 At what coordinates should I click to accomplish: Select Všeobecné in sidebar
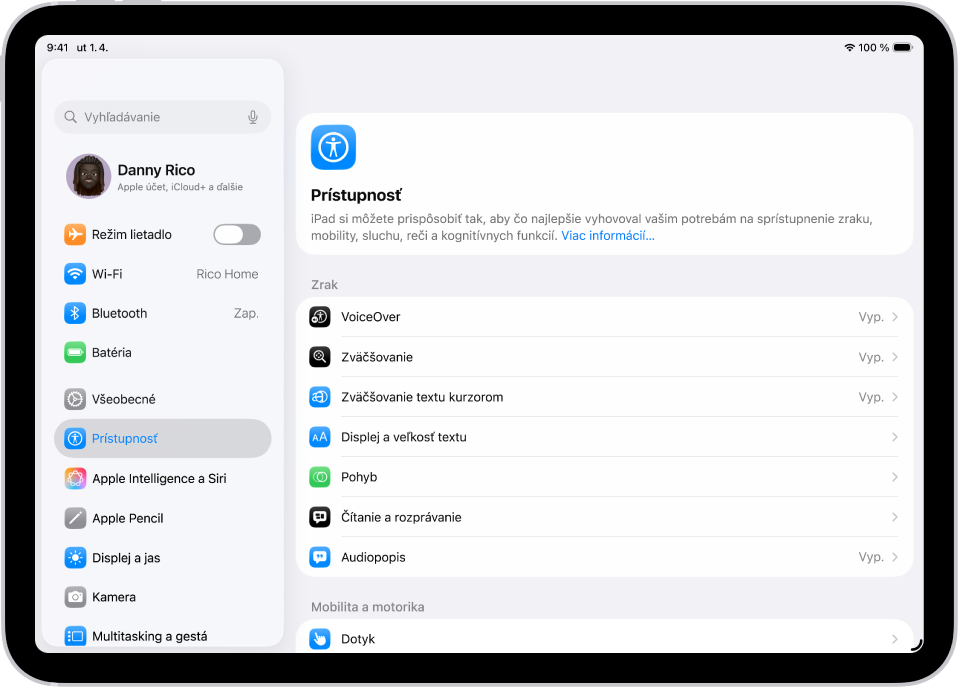(x=162, y=399)
